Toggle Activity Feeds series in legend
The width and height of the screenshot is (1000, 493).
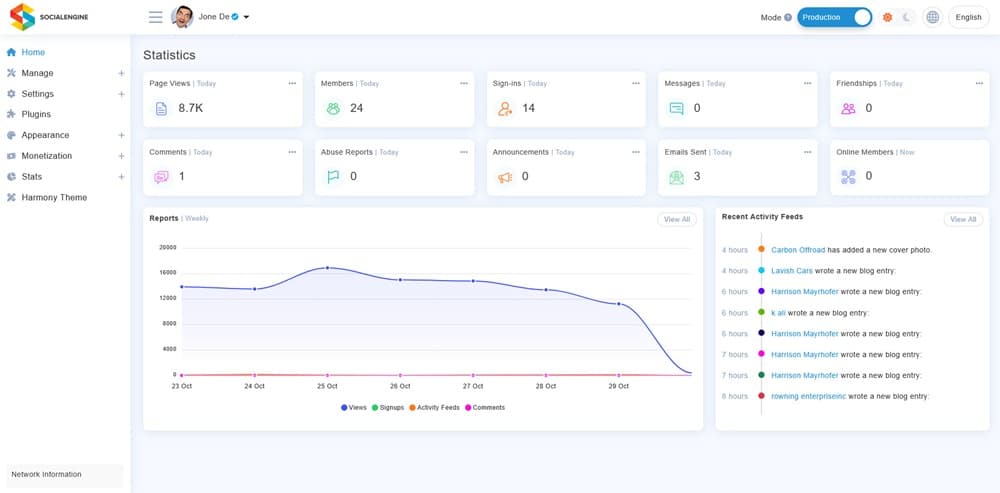[435, 408]
